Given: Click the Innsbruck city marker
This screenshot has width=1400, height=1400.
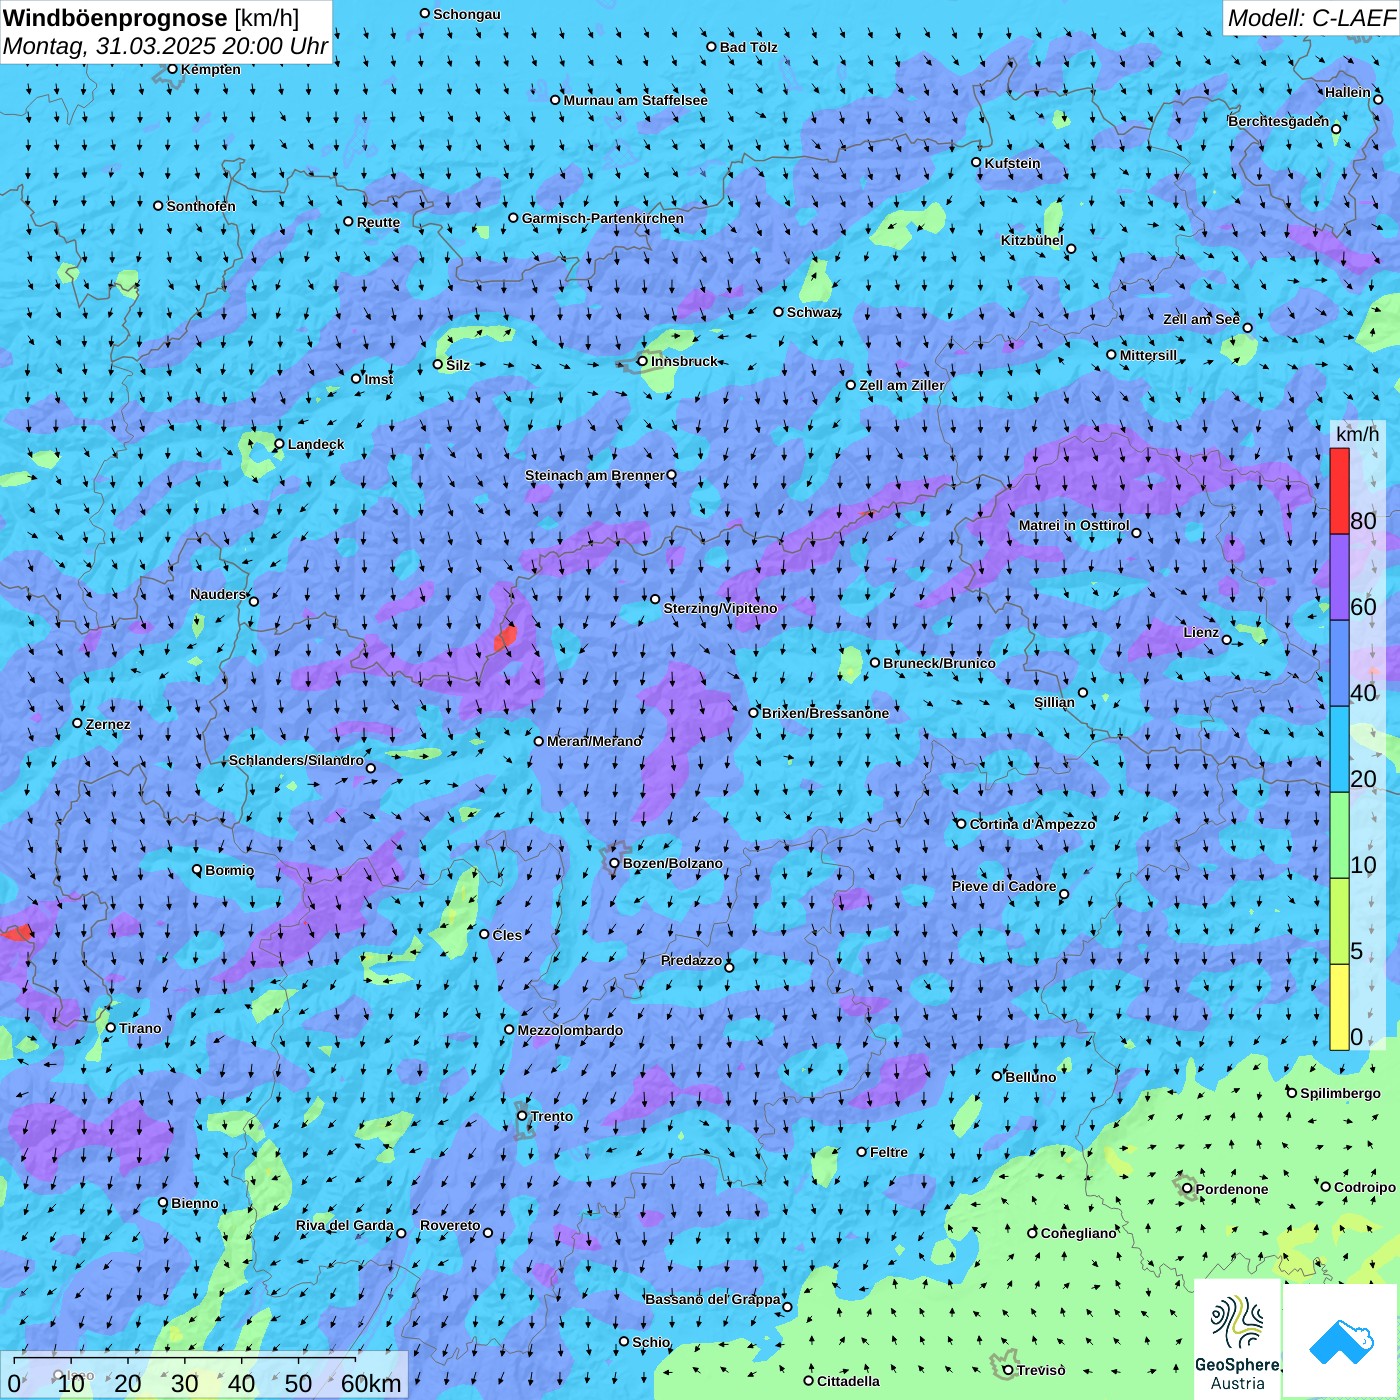Looking at the screenshot, I should [x=642, y=361].
